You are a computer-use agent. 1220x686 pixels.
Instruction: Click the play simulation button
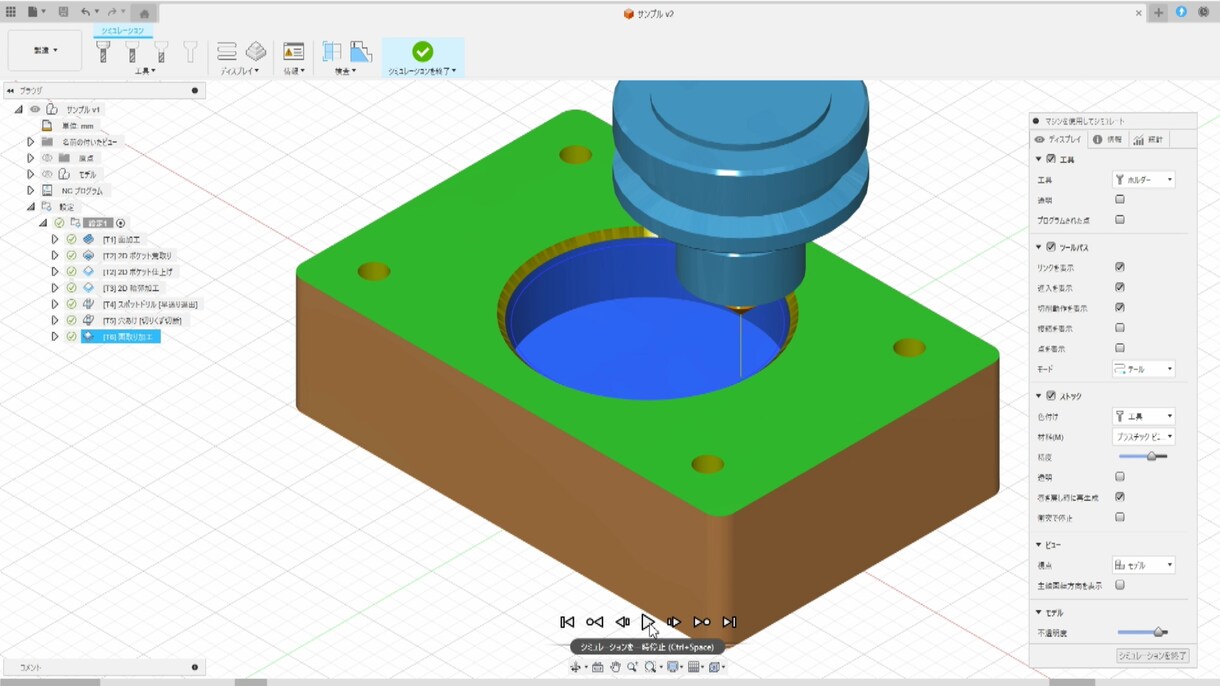[648, 622]
